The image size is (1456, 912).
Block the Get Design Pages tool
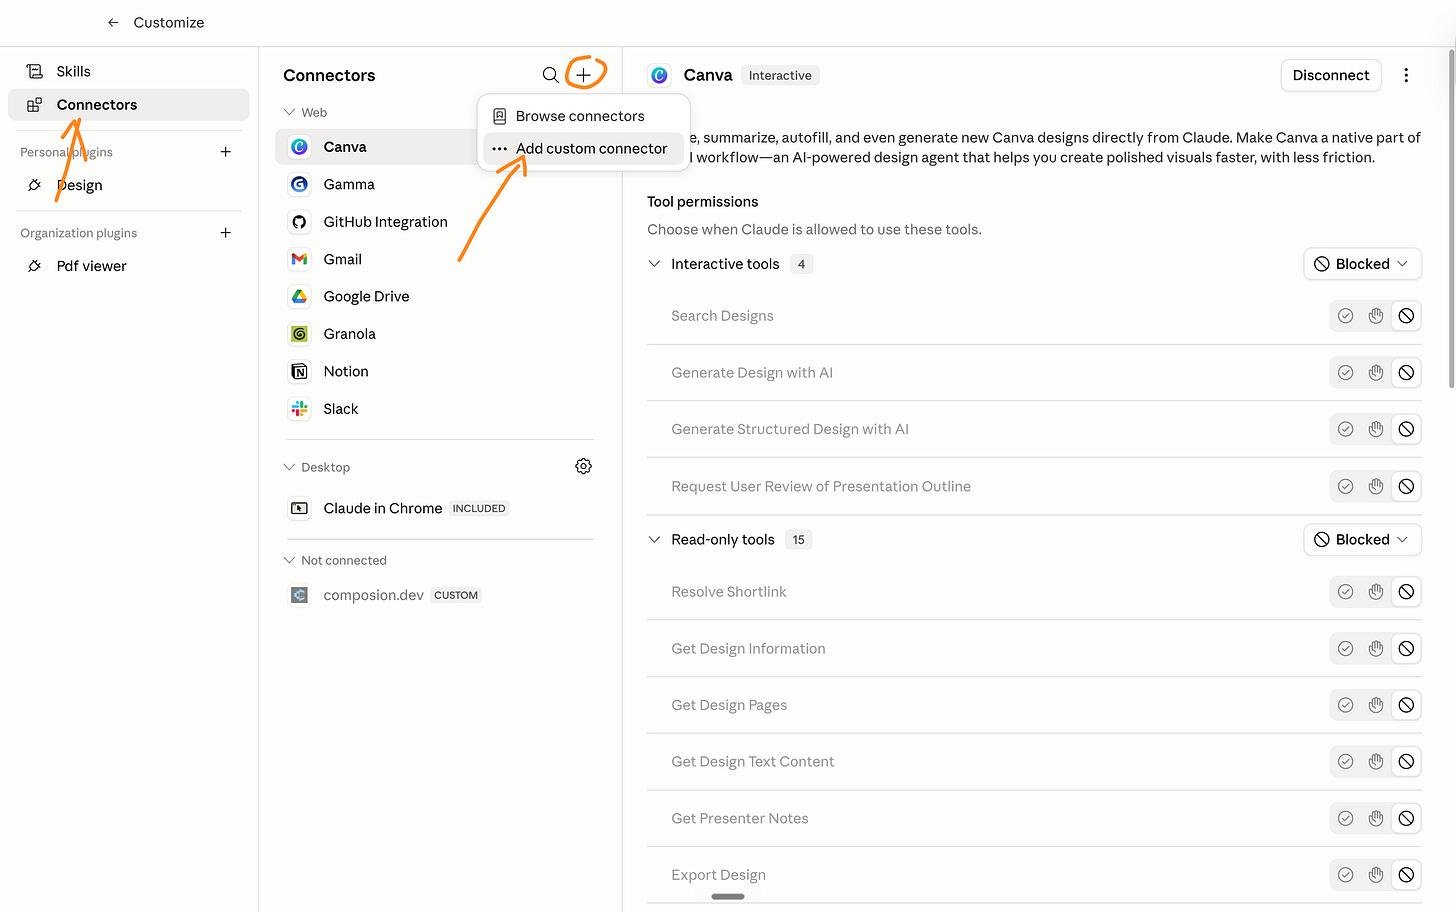pos(1406,705)
